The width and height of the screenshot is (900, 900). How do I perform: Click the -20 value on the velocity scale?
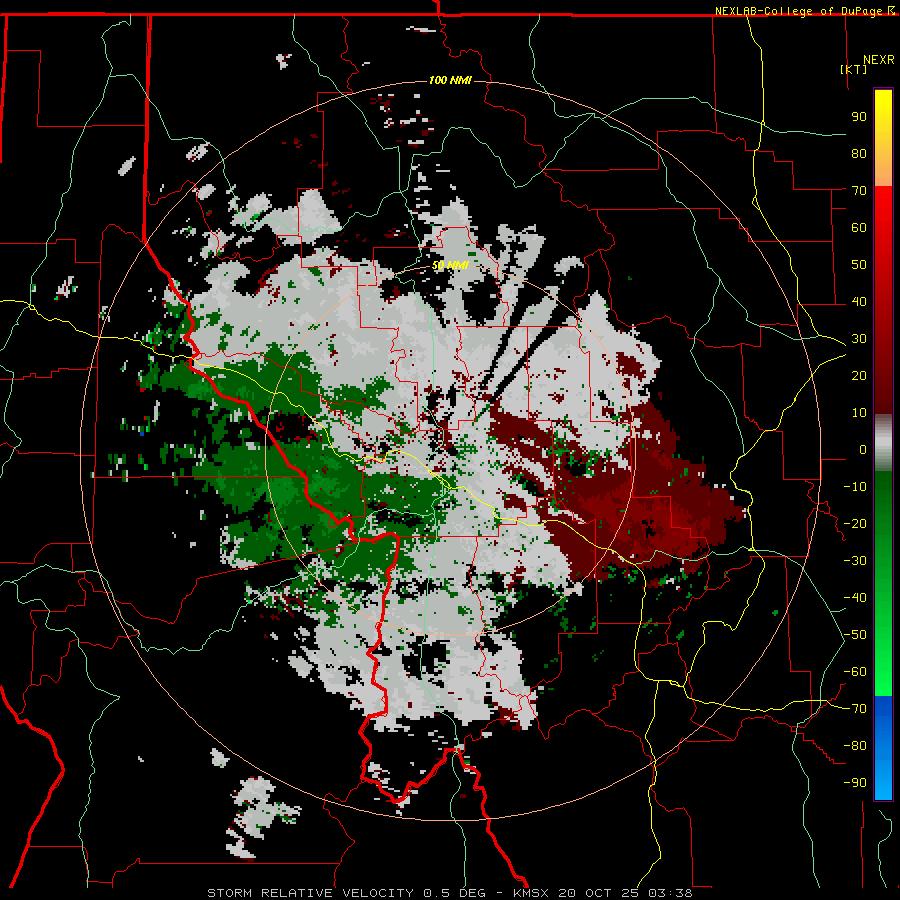coord(855,523)
